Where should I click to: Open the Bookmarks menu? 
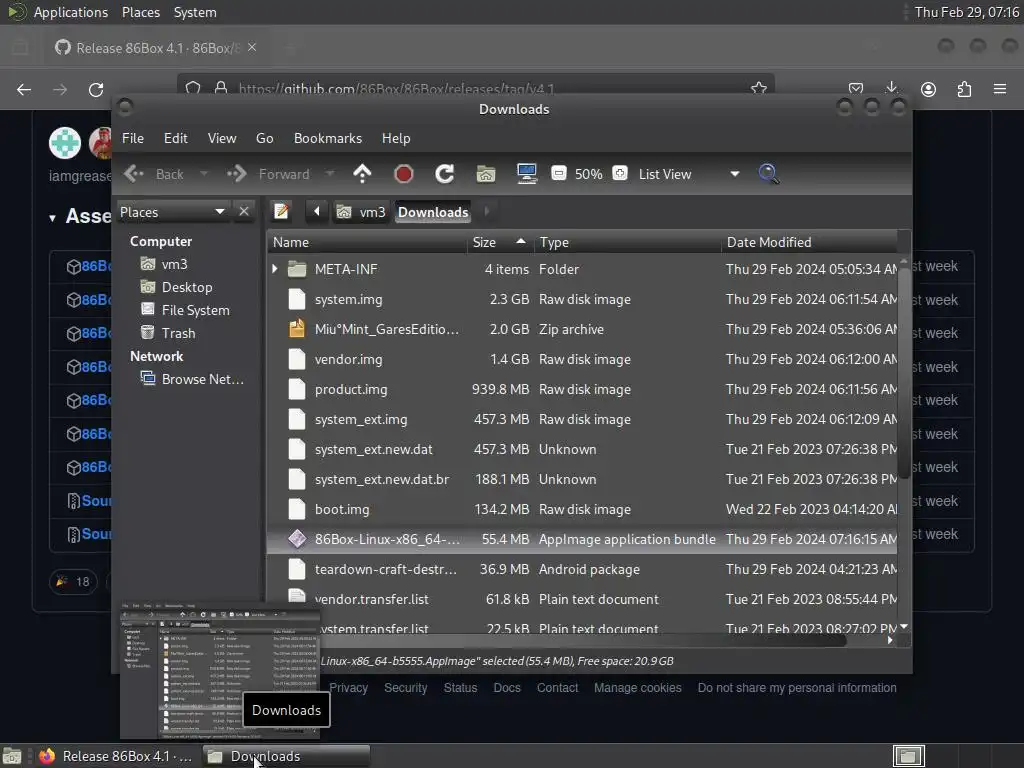pyautogui.click(x=328, y=138)
